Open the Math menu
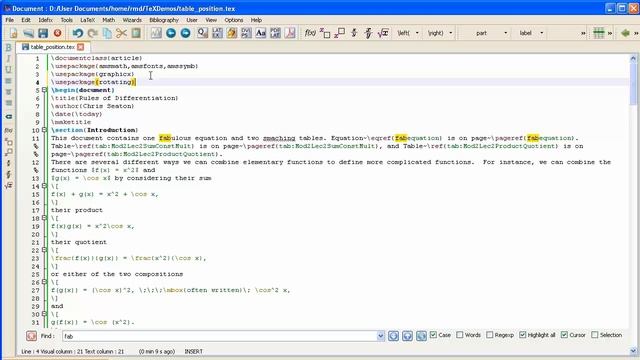Screen dimensions: 640x360 (x=109, y=20)
